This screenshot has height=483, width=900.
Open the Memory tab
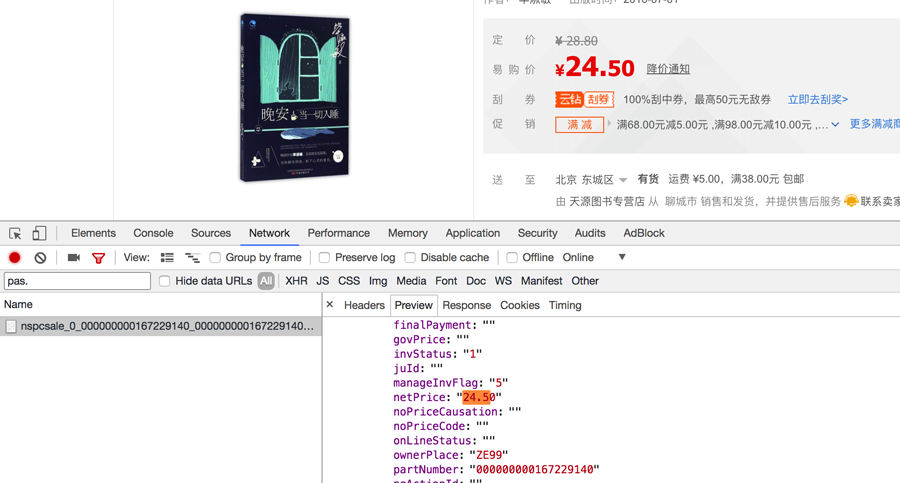tap(408, 233)
